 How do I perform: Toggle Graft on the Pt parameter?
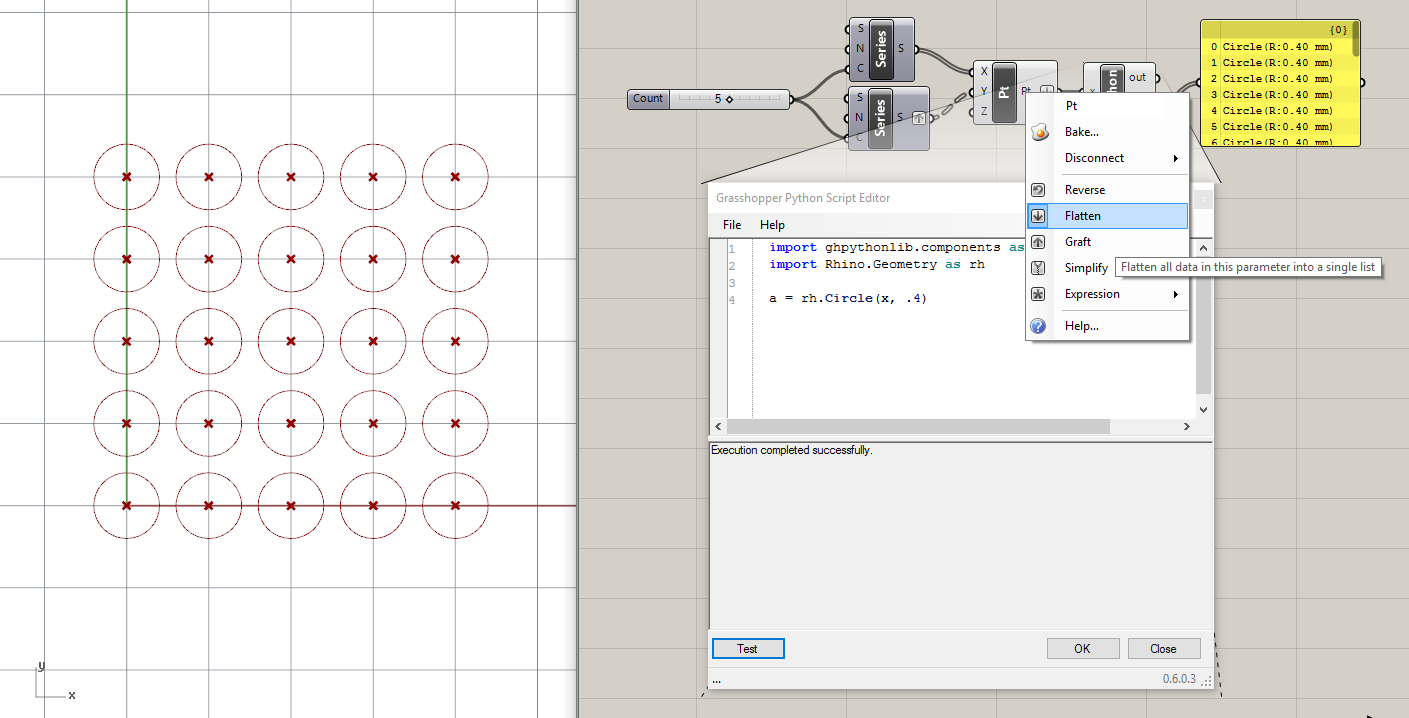coord(1077,241)
